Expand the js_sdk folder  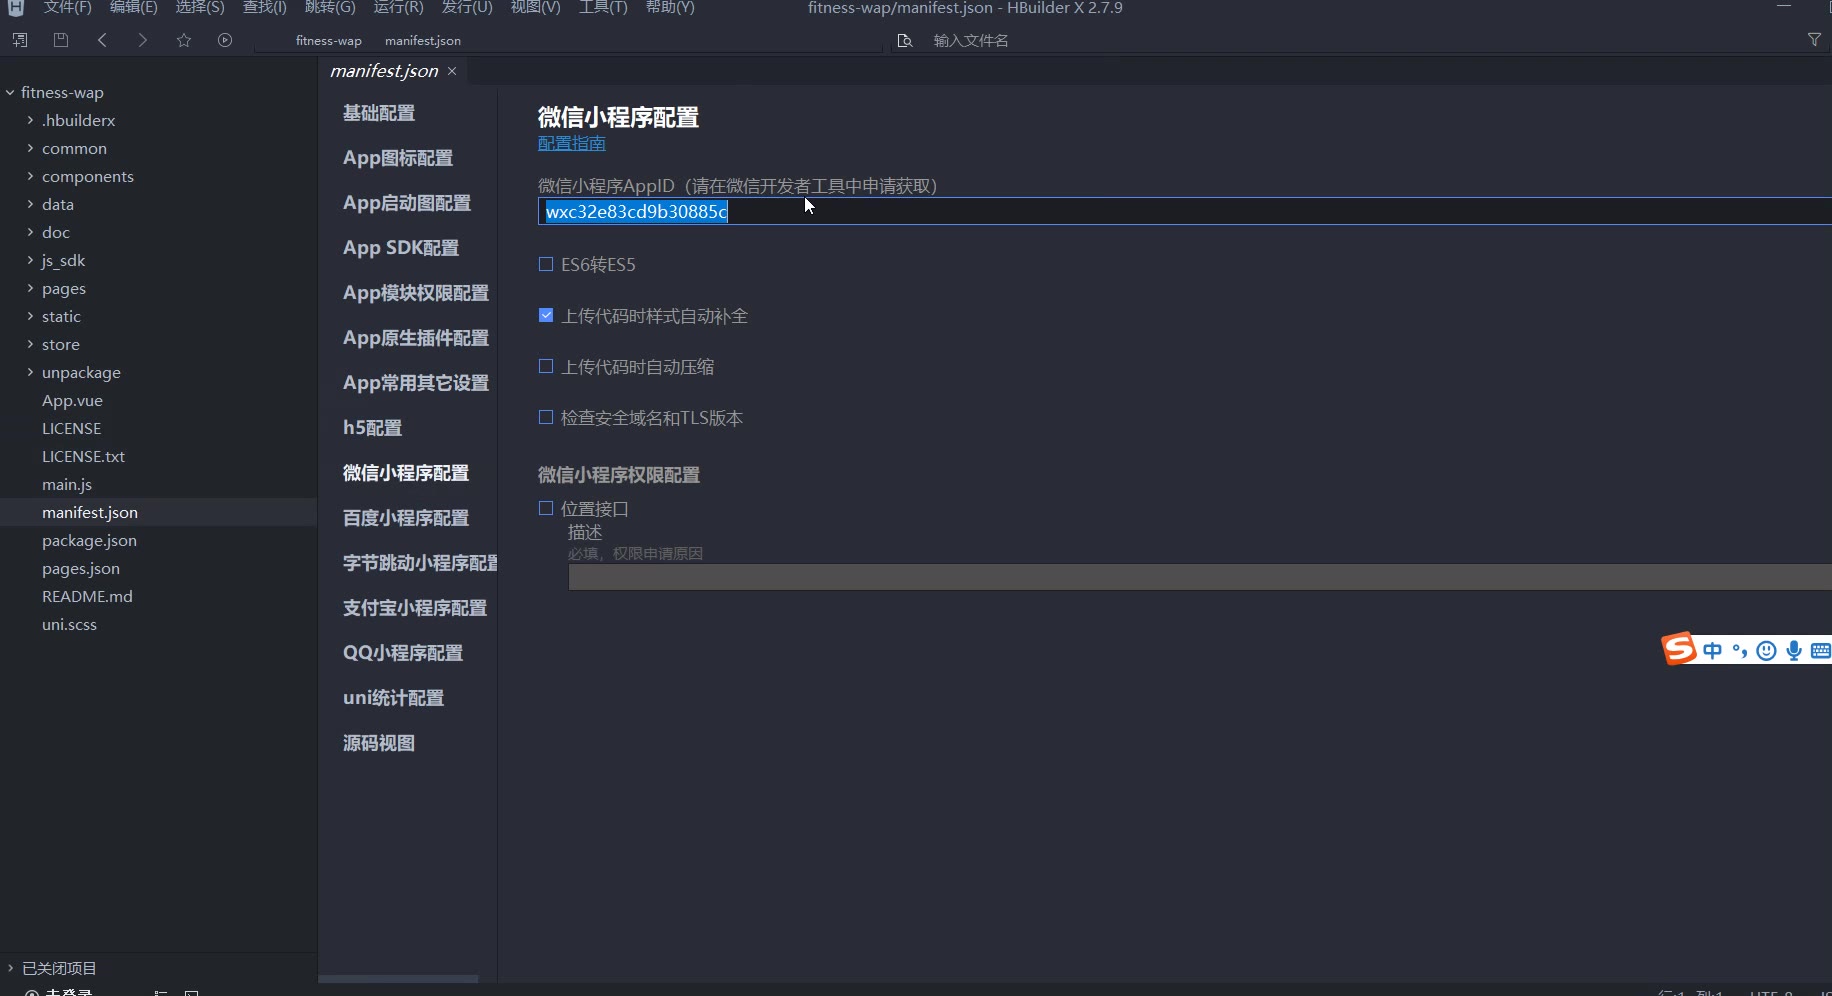tap(30, 260)
